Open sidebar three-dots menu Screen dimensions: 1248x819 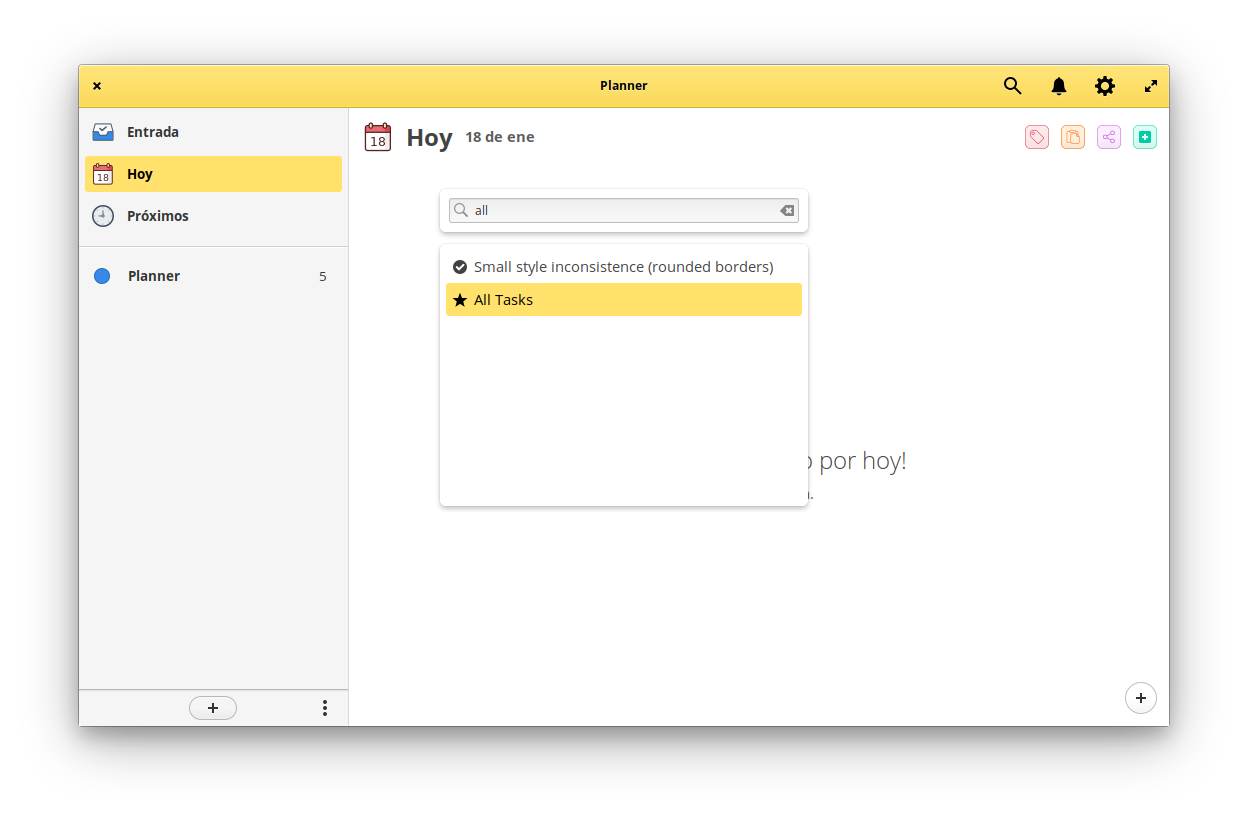tap(325, 708)
